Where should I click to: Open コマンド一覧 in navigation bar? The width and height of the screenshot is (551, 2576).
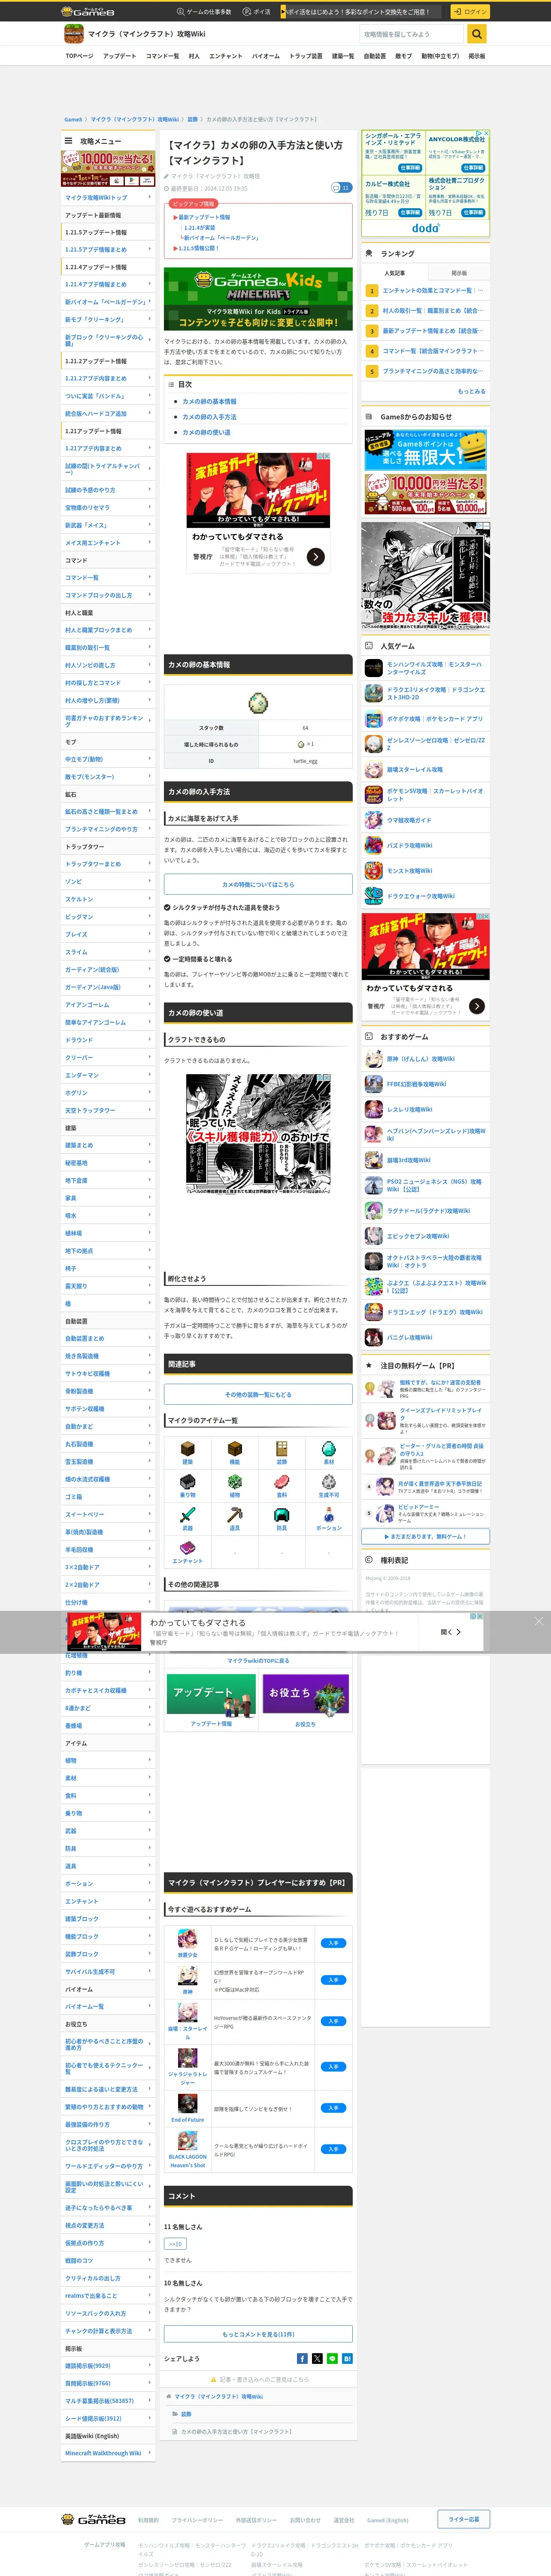coord(162,56)
